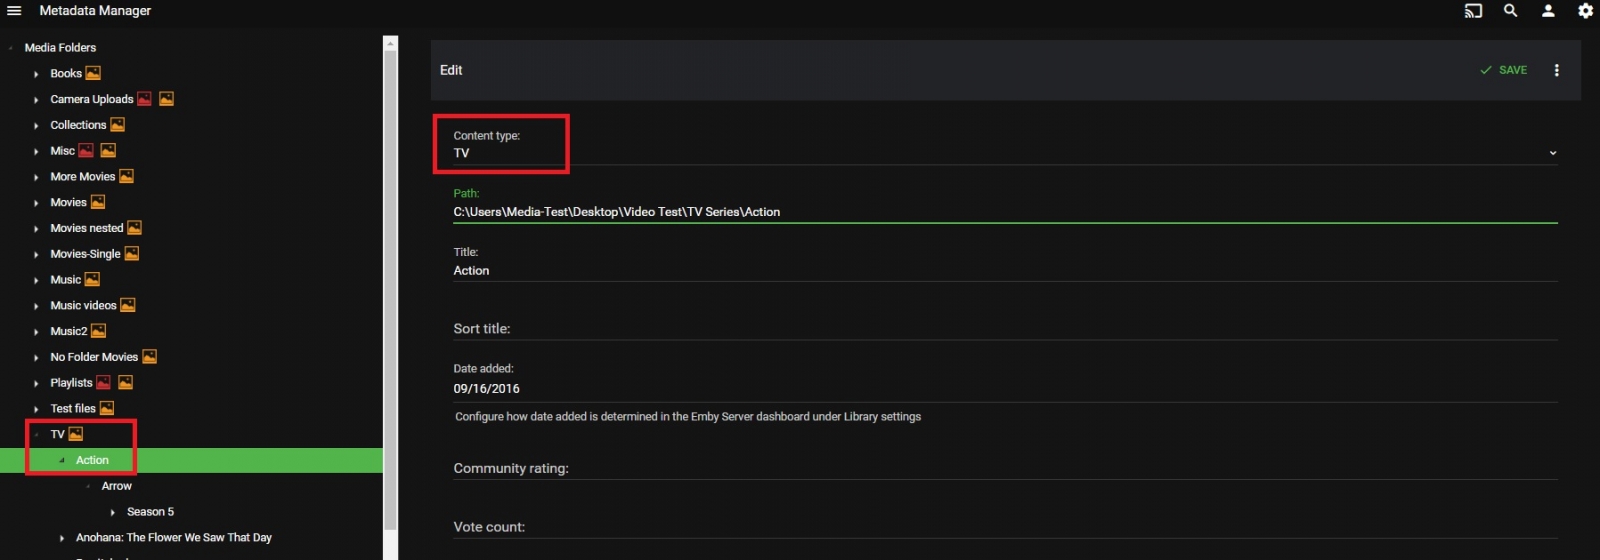This screenshot has width=1600, height=560.
Task: Click the orange image icon beside Camera Uploads
Action: 166,99
